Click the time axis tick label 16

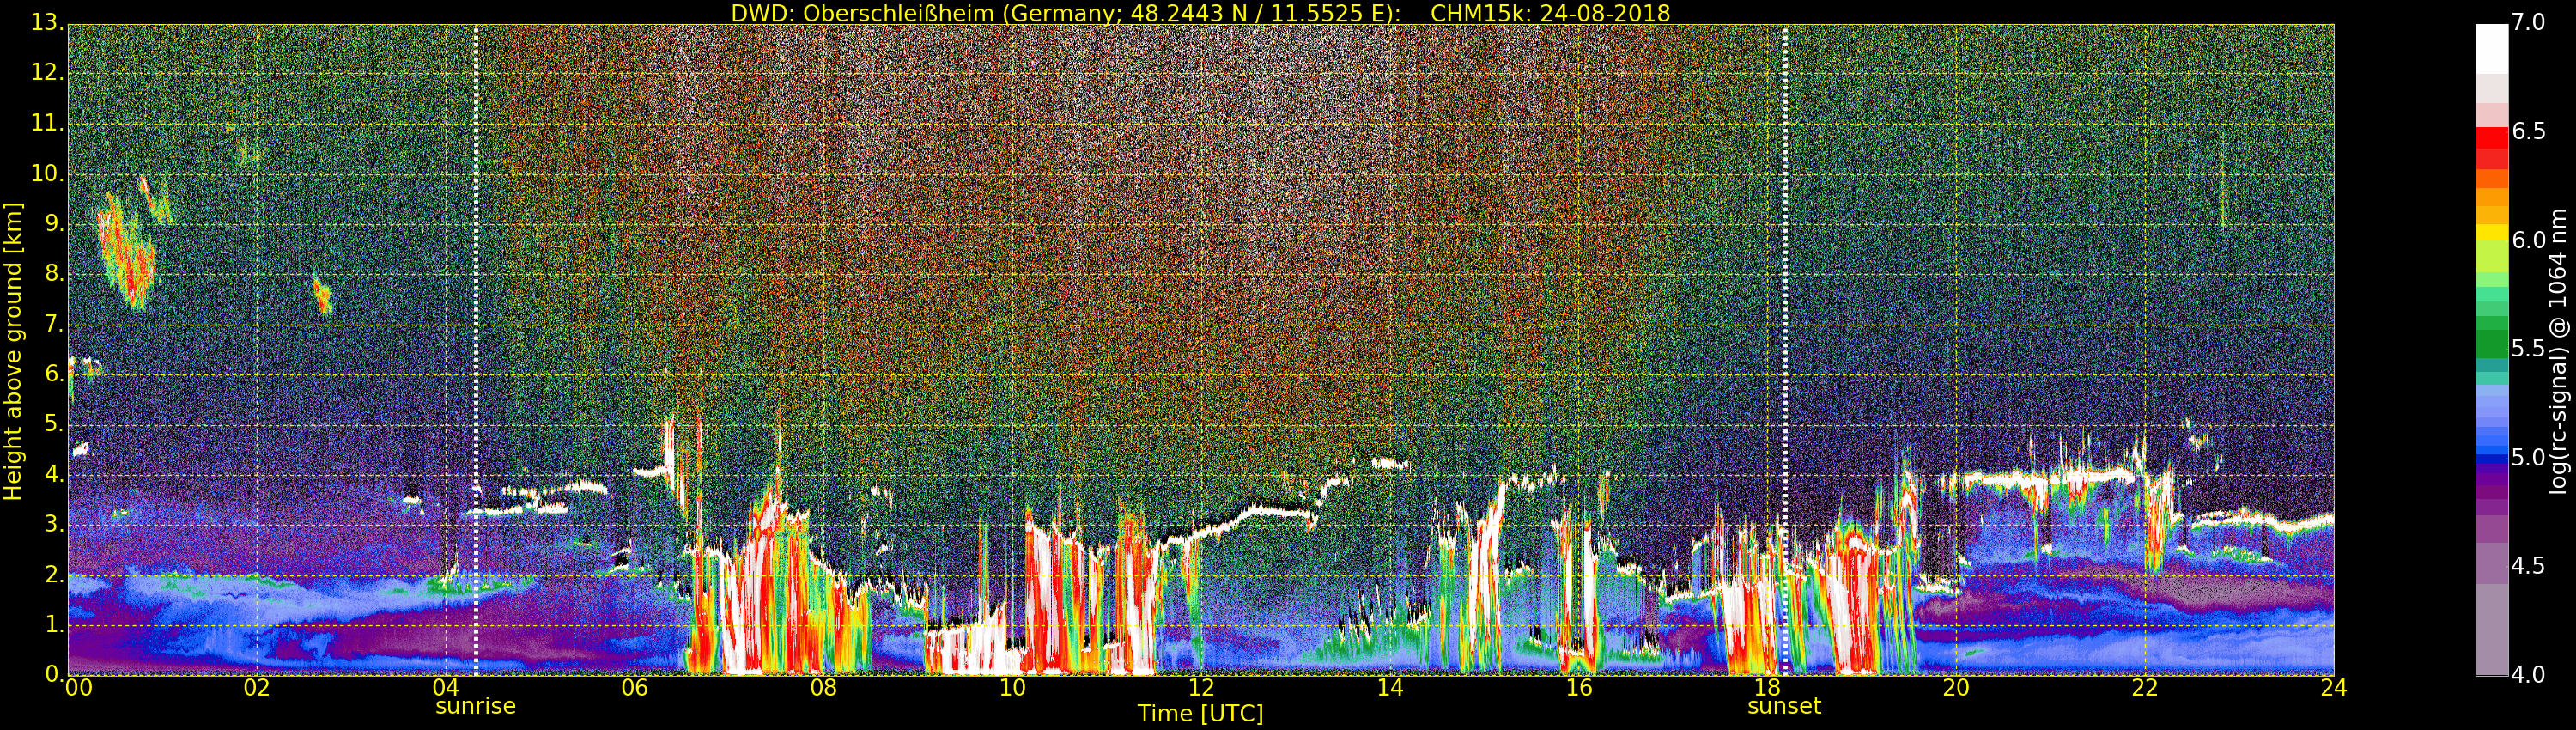[1579, 688]
